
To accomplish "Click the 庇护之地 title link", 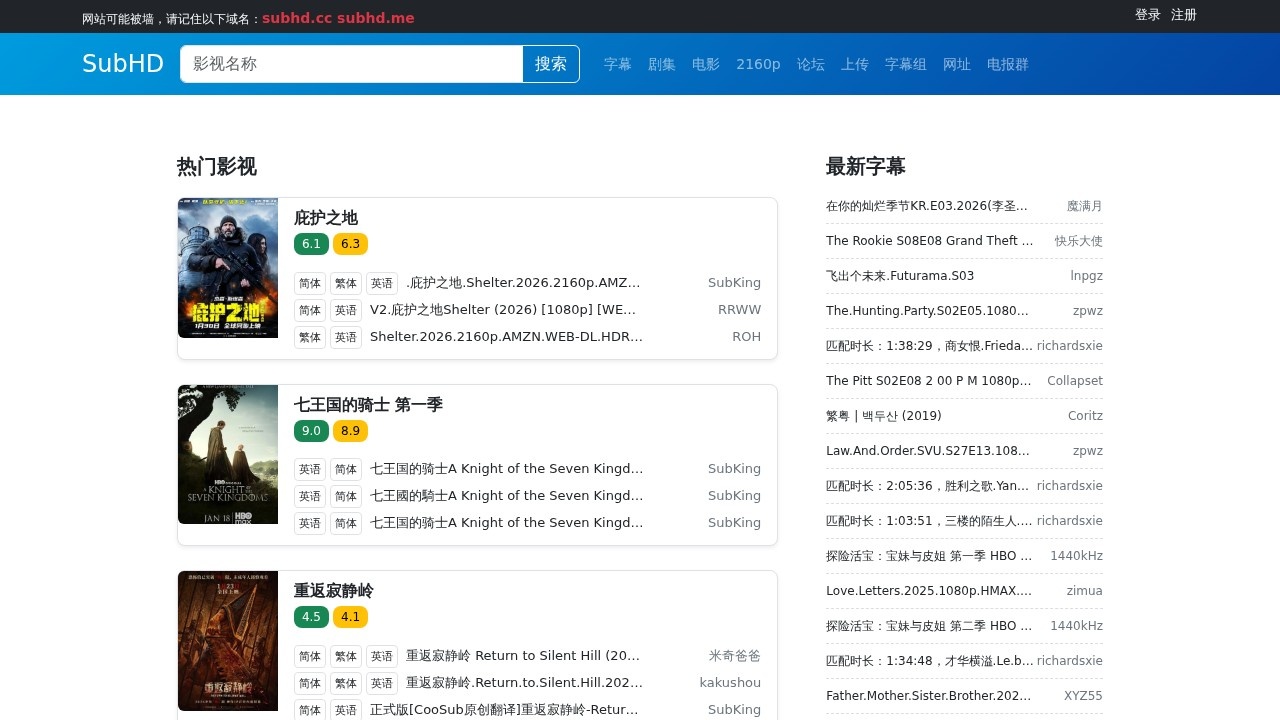I will click(325, 218).
